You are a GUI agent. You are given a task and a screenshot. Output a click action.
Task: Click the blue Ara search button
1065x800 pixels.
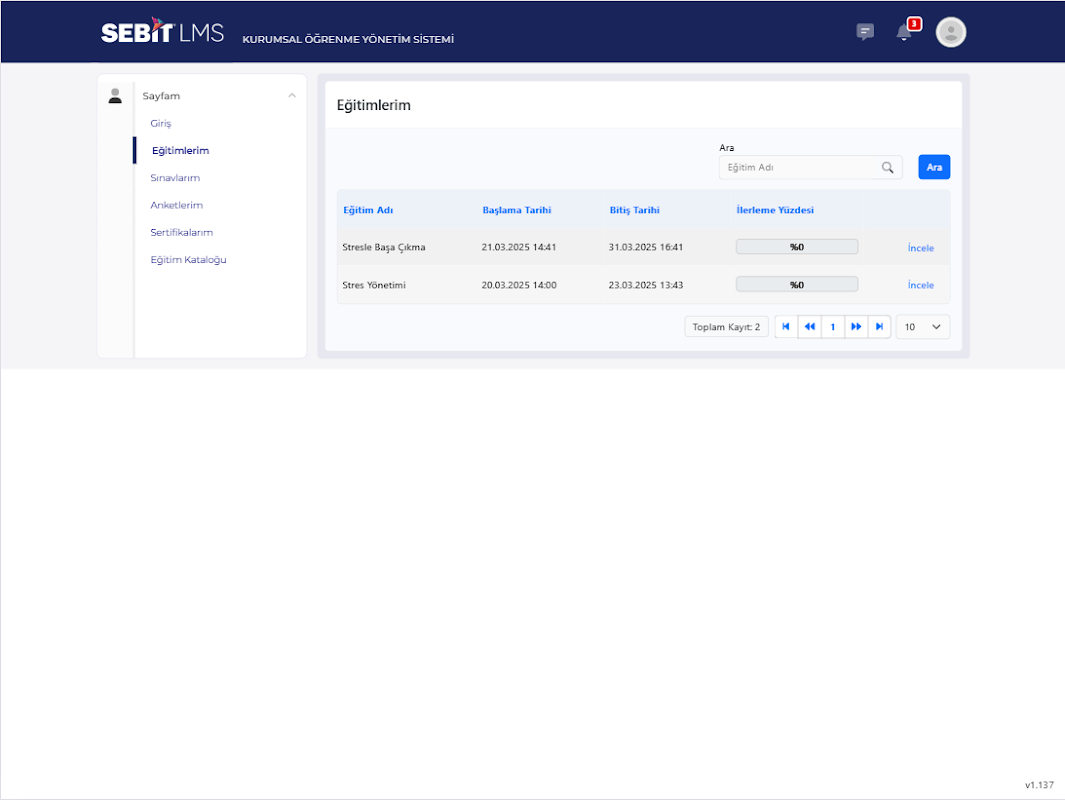(934, 167)
